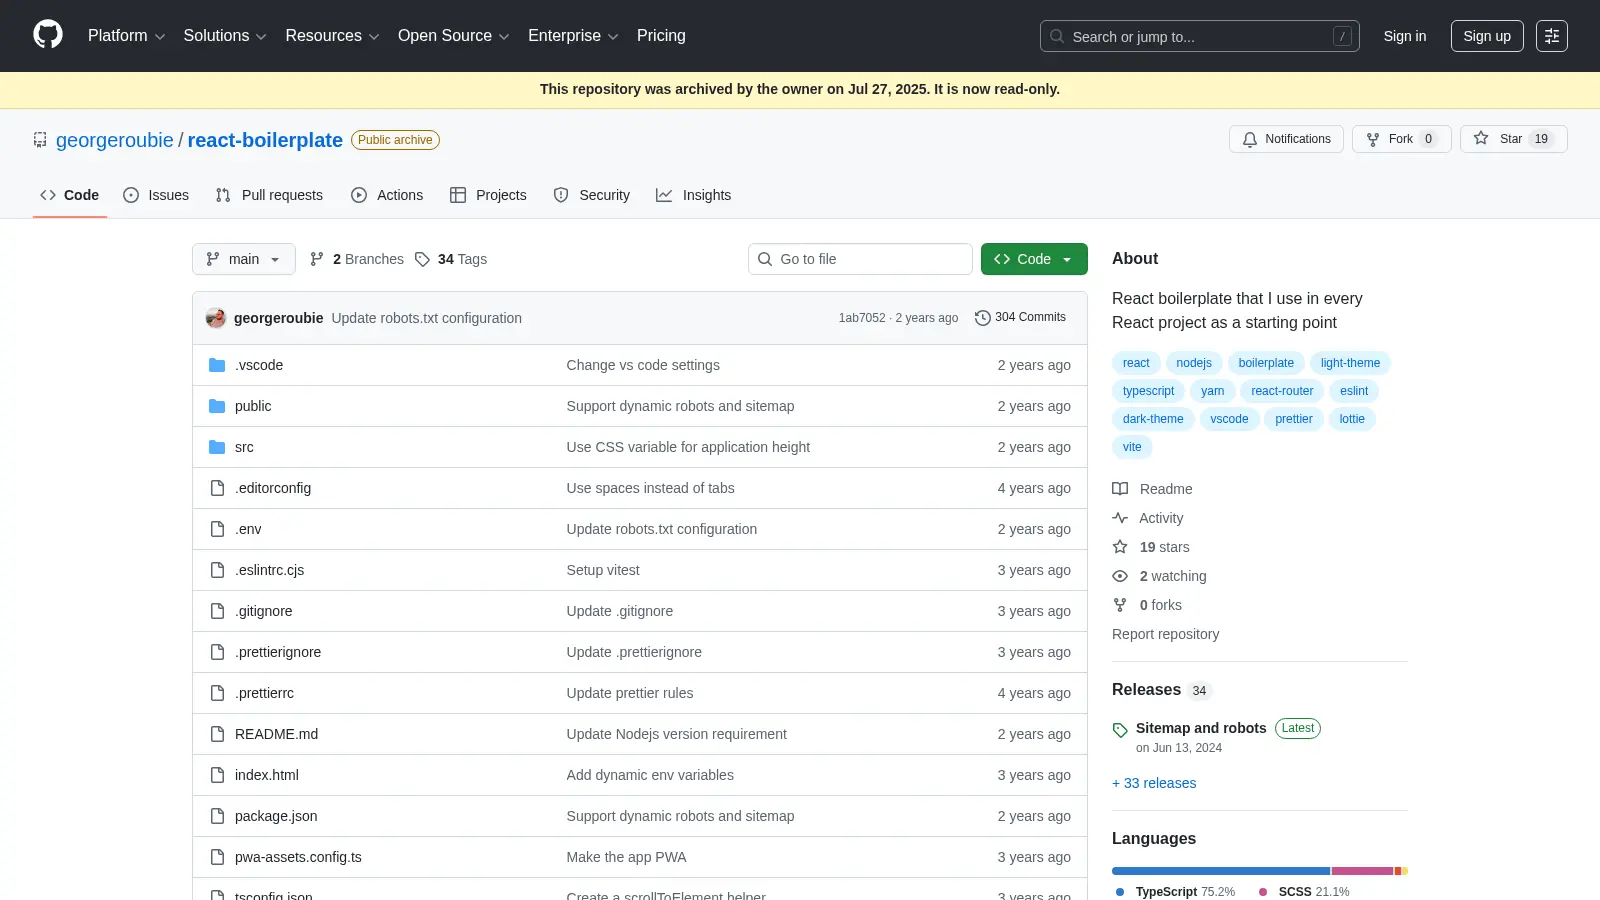
Task: Open the main branch selector dropdown
Action: point(244,259)
